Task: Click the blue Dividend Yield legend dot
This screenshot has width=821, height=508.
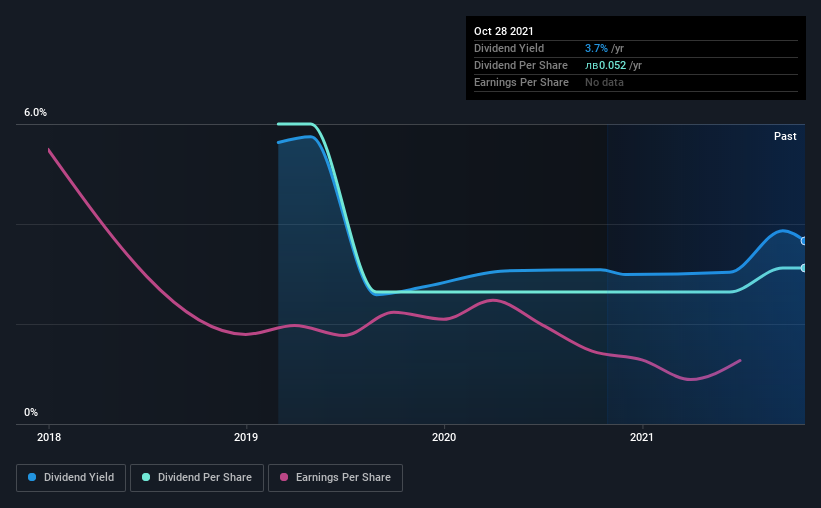Action: point(32,477)
